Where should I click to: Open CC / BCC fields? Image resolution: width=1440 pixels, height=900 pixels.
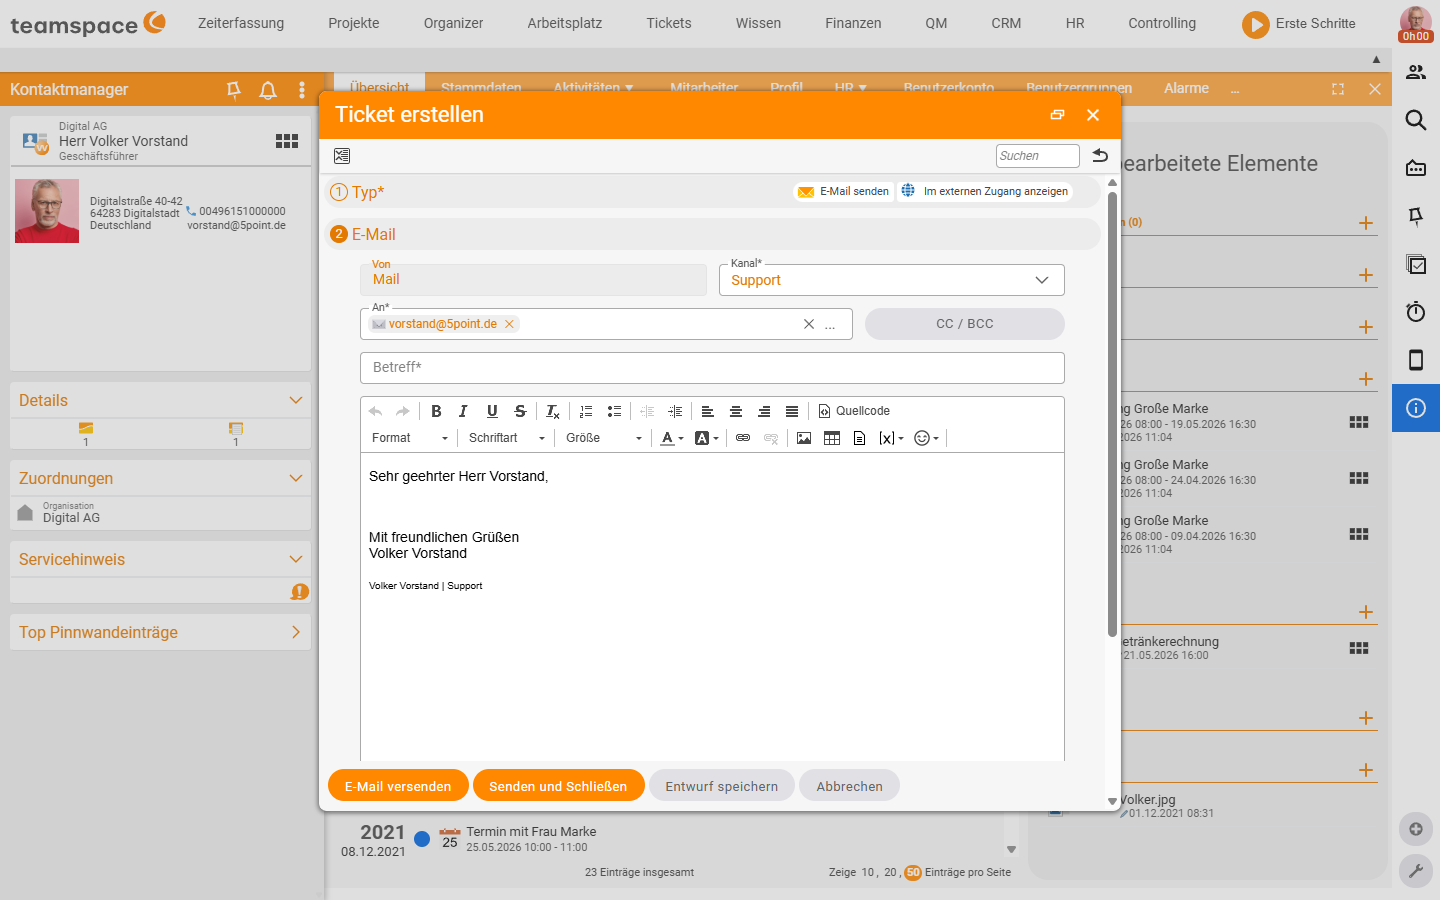pos(965,324)
